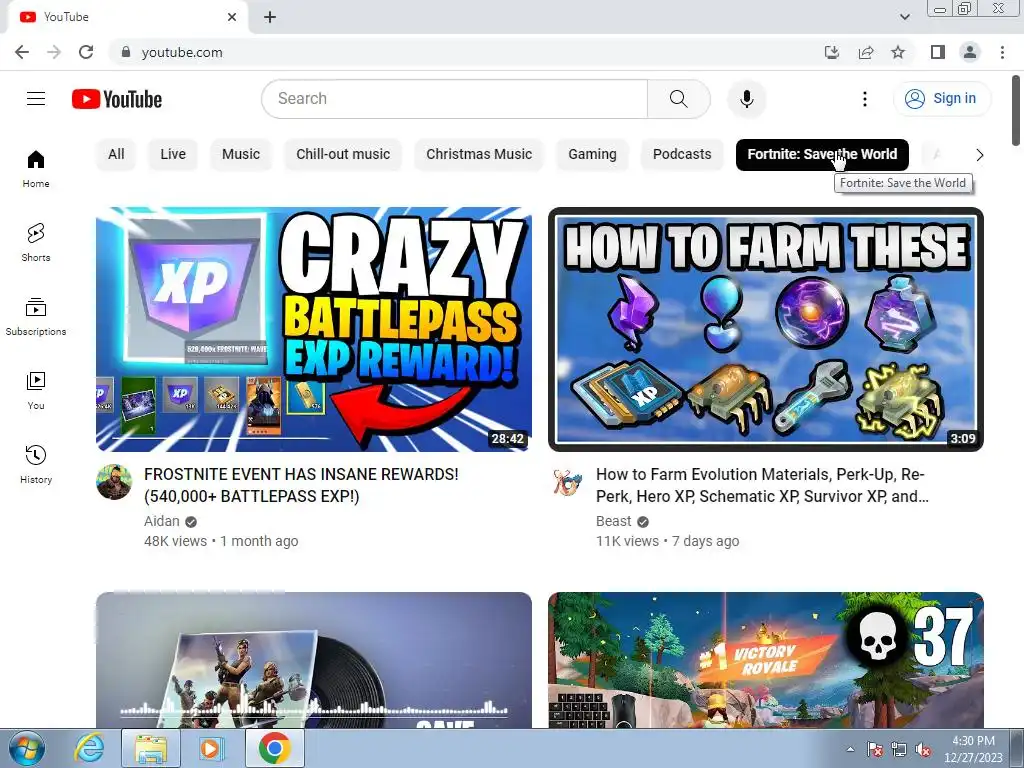The height and width of the screenshot is (768, 1024).
Task: Open Aidan channel name link
Action: [x=161, y=521]
